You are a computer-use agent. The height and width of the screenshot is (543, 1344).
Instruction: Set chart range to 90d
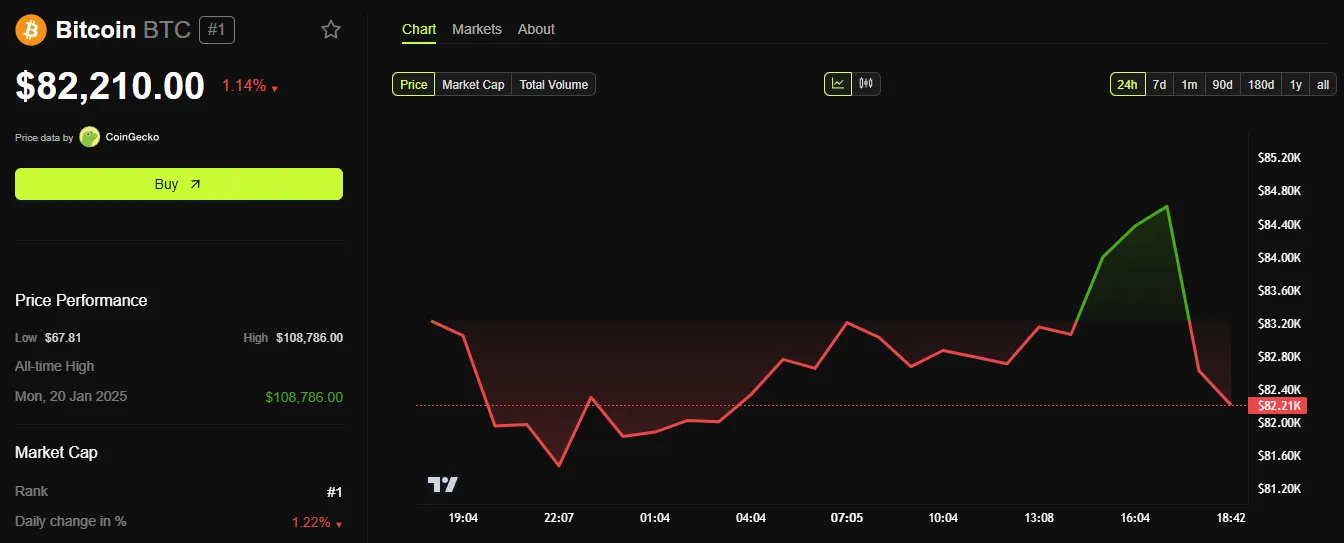1222,84
